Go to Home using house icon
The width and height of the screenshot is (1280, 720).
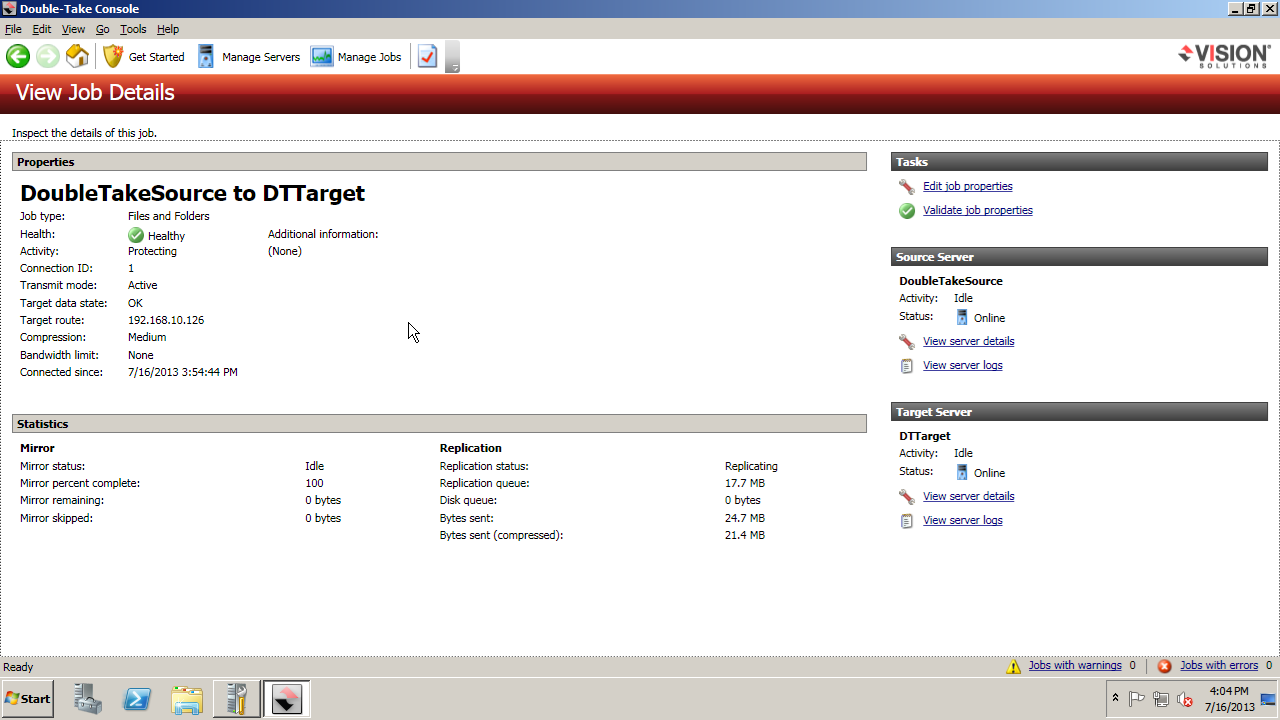pos(77,56)
